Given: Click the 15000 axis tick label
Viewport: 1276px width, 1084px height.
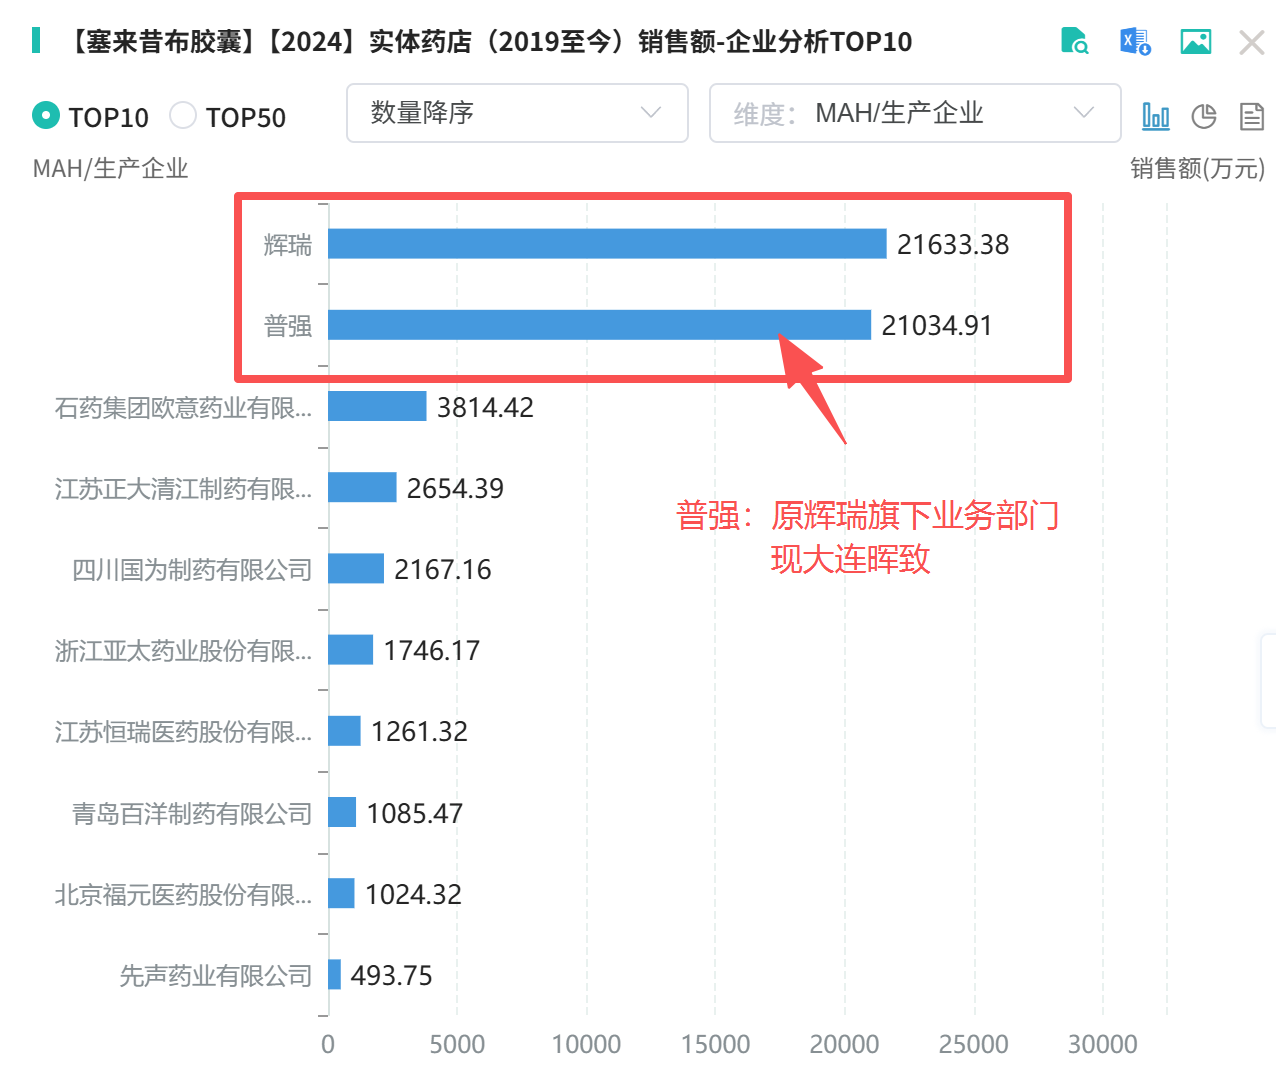Looking at the screenshot, I should (715, 1044).
